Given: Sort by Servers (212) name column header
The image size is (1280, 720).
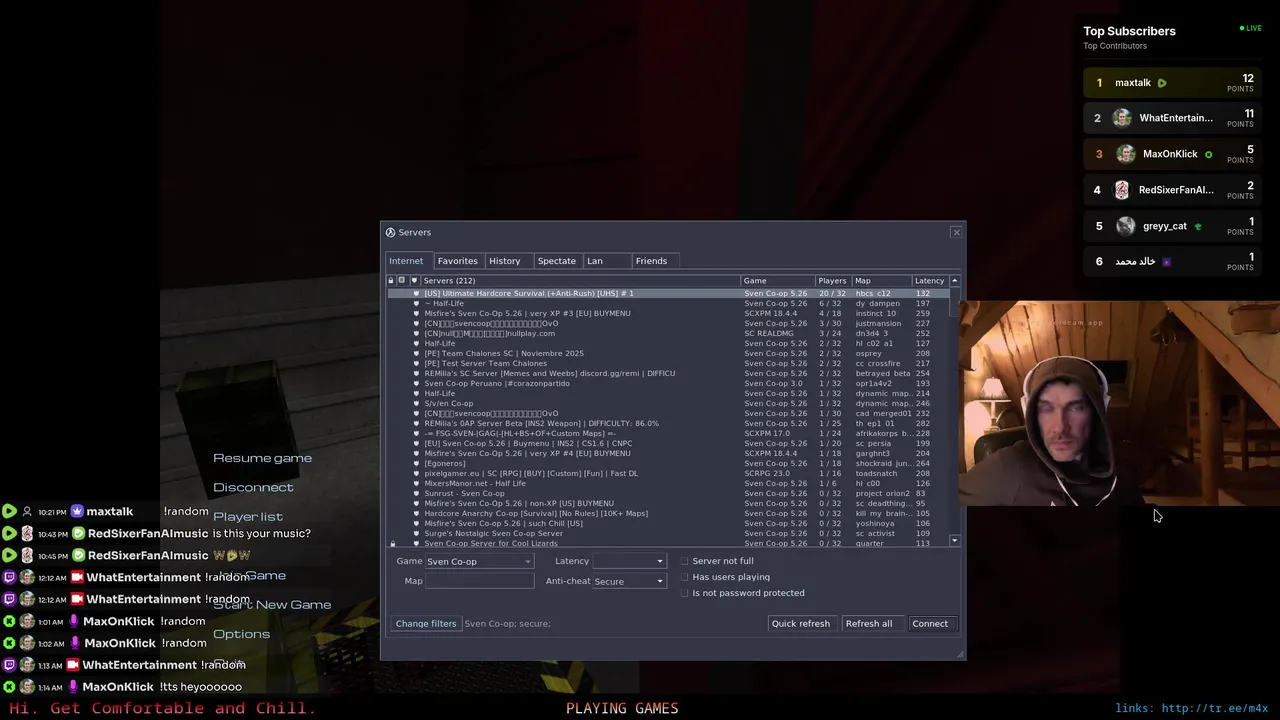Looking at the screenshot, I should pos(580,281).
